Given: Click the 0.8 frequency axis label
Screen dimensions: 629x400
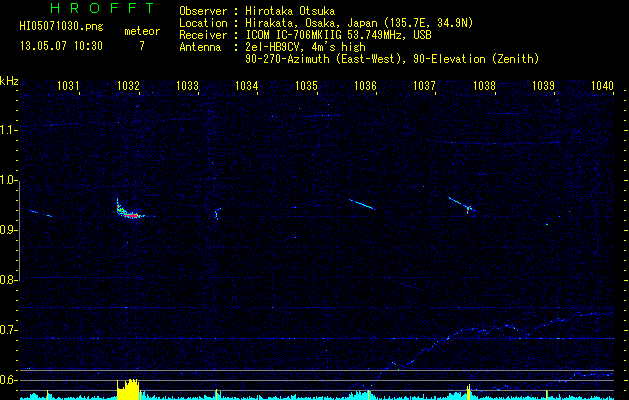Looking at the screenshot, I should click(x=7, y=280).
